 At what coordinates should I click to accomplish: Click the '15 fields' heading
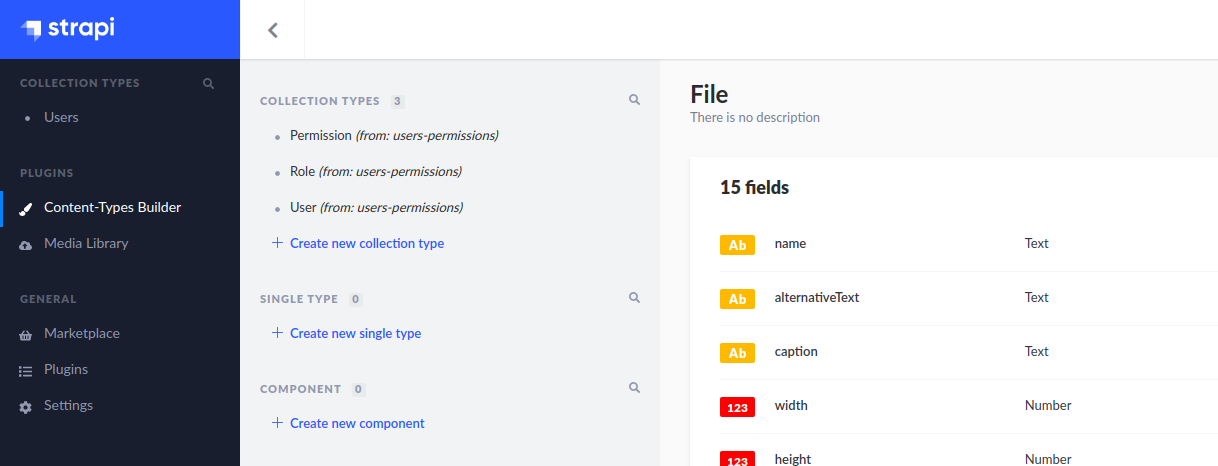(754, 187)
